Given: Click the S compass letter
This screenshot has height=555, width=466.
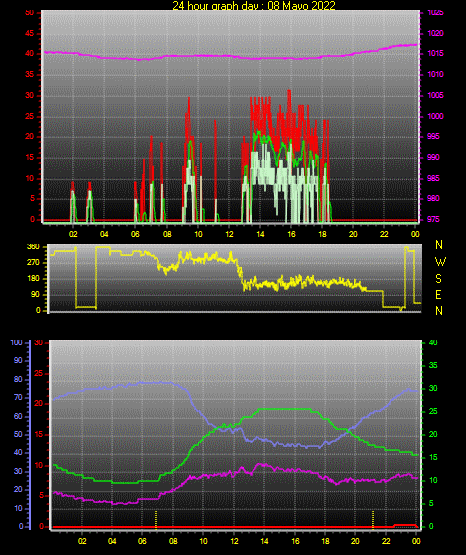Looking at the screenshot, I should coord(438,279).
